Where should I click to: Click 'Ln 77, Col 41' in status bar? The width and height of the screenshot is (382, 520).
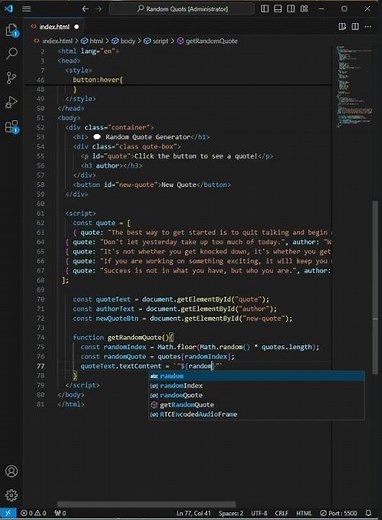[x=193, y=513]
